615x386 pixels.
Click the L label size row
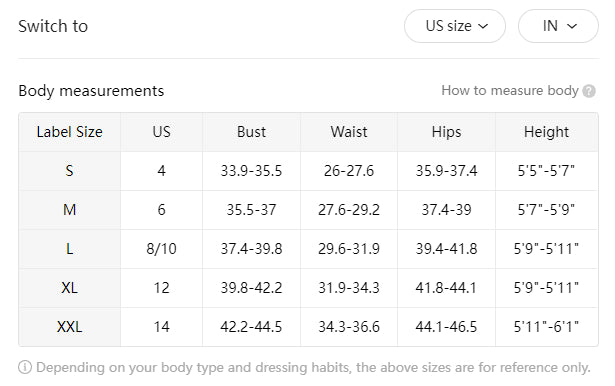(x=308, y=249)
